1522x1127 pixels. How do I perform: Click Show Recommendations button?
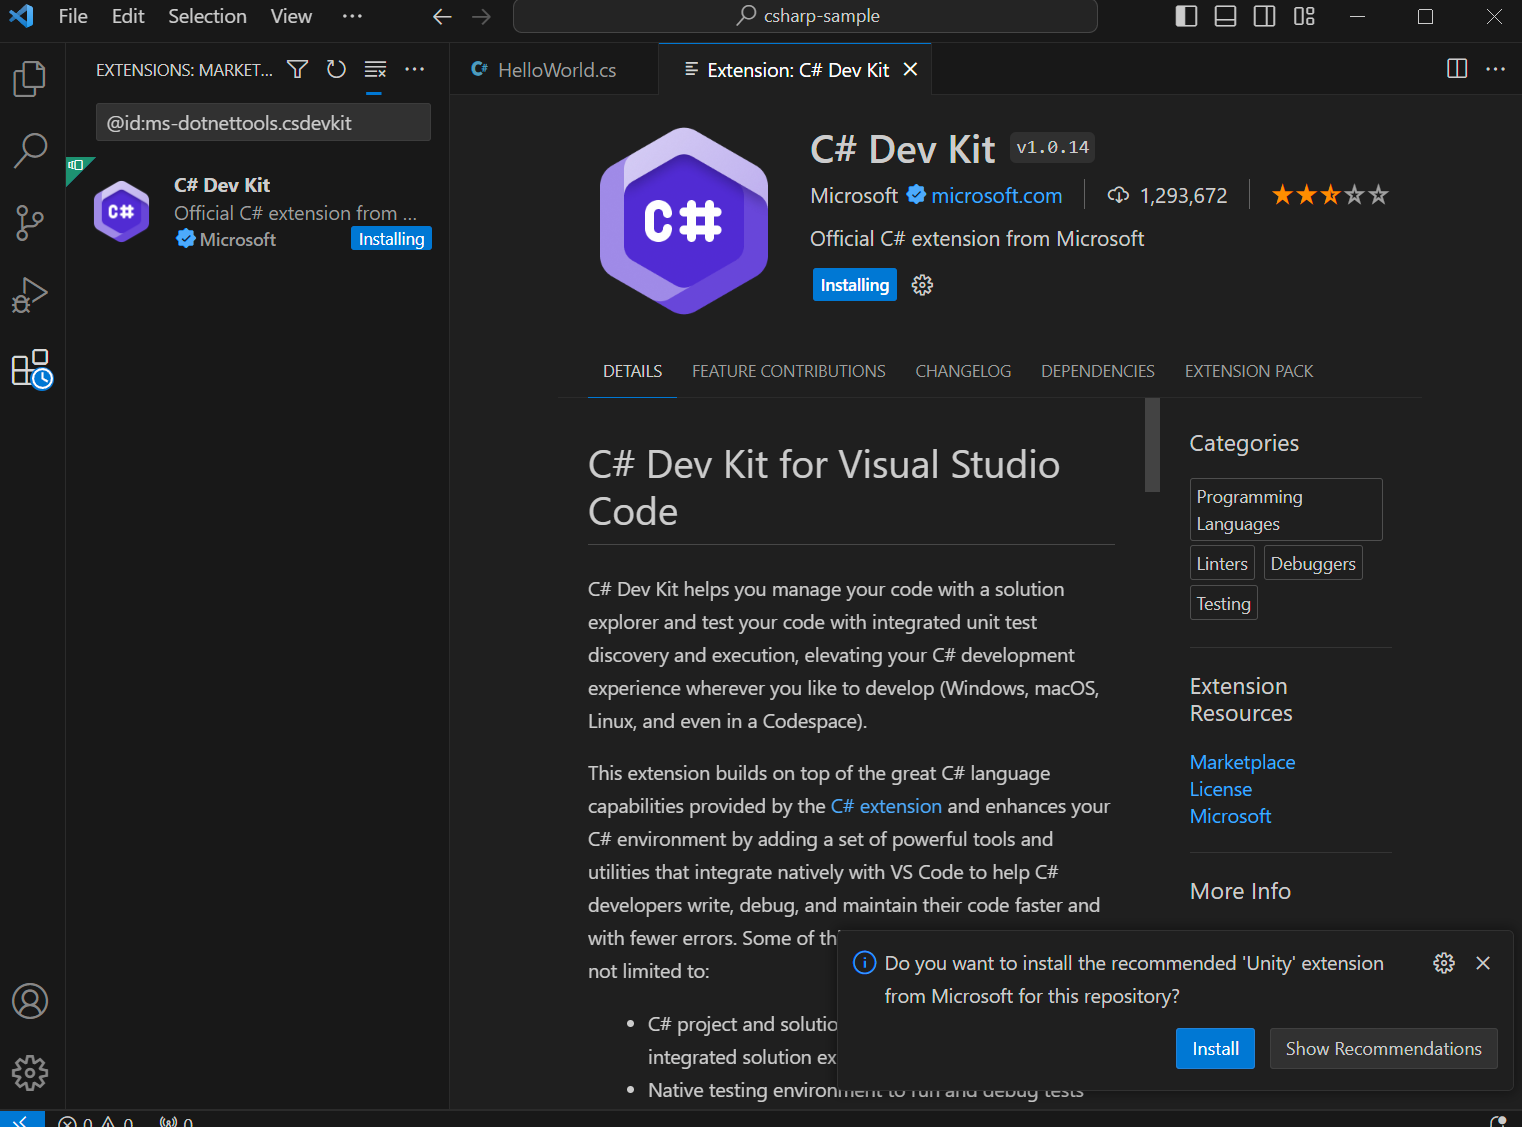pyautogui.click(x=1383, y=1048)
